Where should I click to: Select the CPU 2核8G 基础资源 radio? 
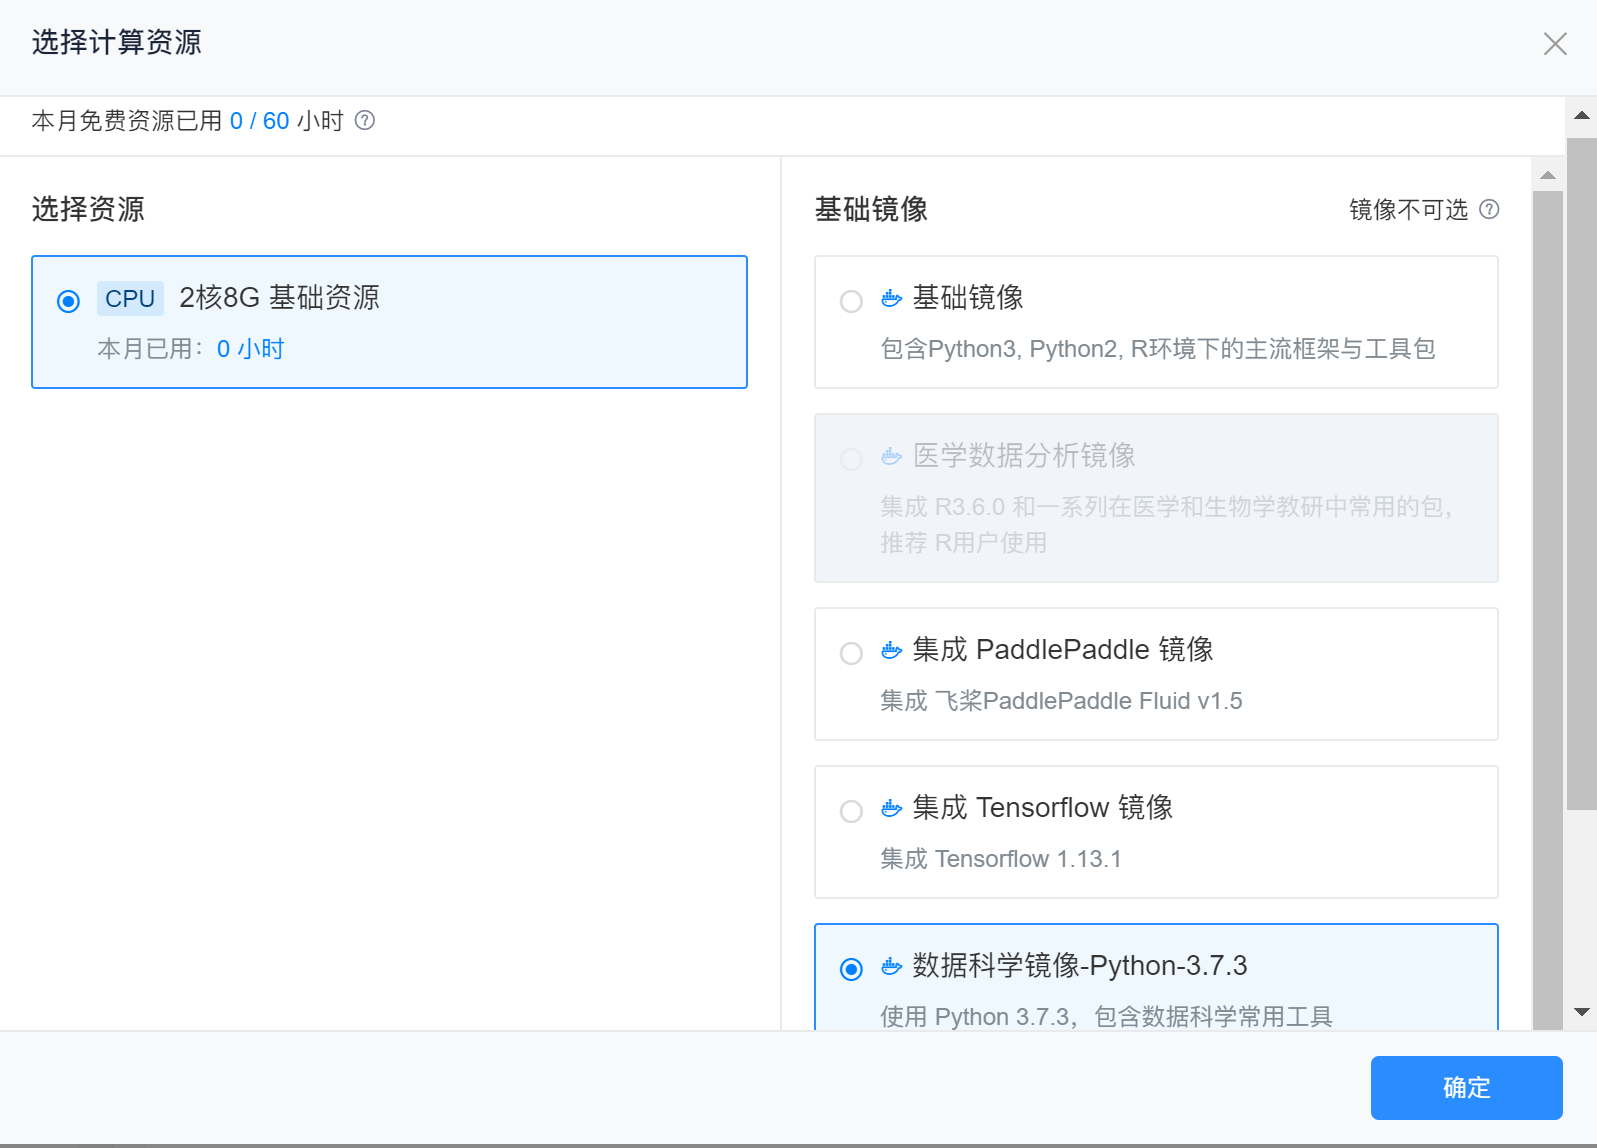click(x=68, y=301)
